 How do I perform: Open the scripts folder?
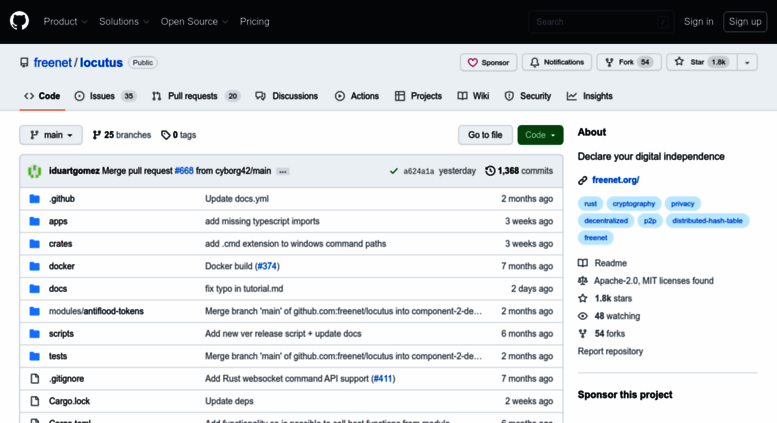[61, 334]
